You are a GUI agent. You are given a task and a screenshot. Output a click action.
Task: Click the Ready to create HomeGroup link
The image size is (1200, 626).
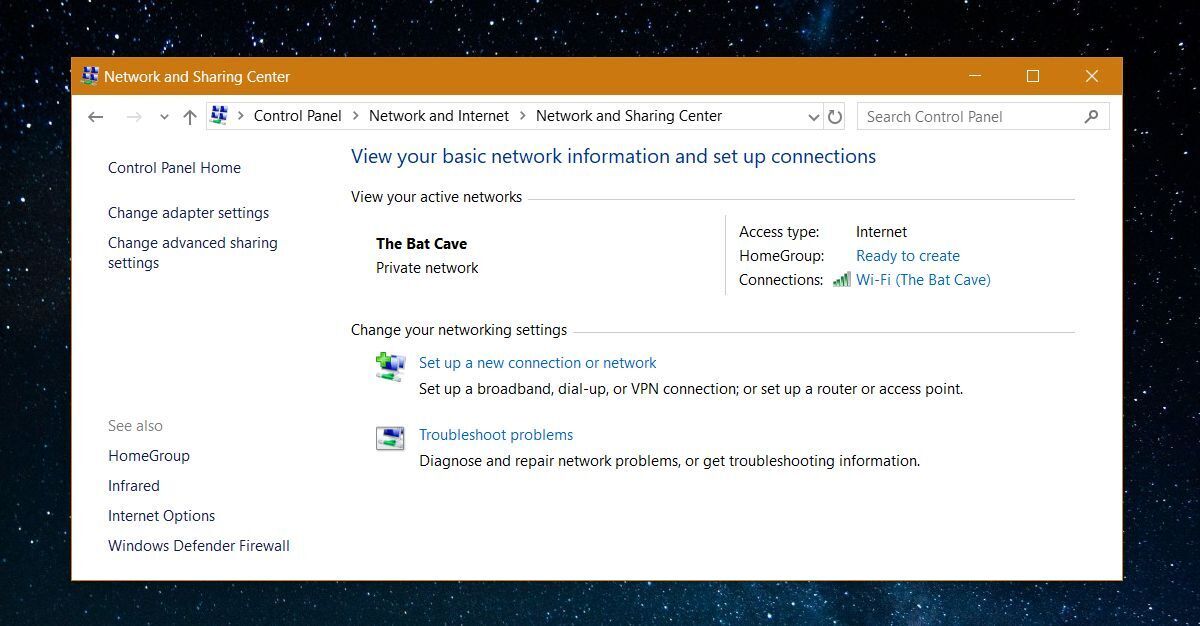(x=907, y=256)
